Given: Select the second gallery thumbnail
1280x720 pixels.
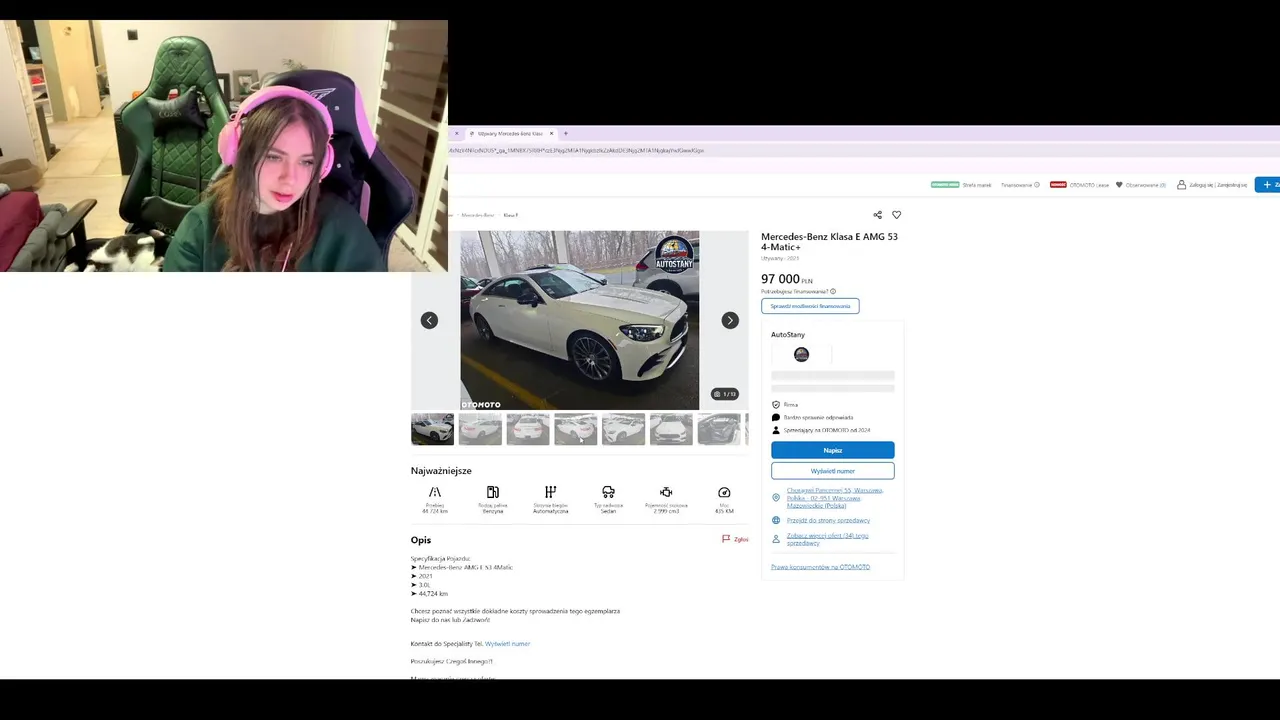Looking at the screenshot, I should coord(480,429).
